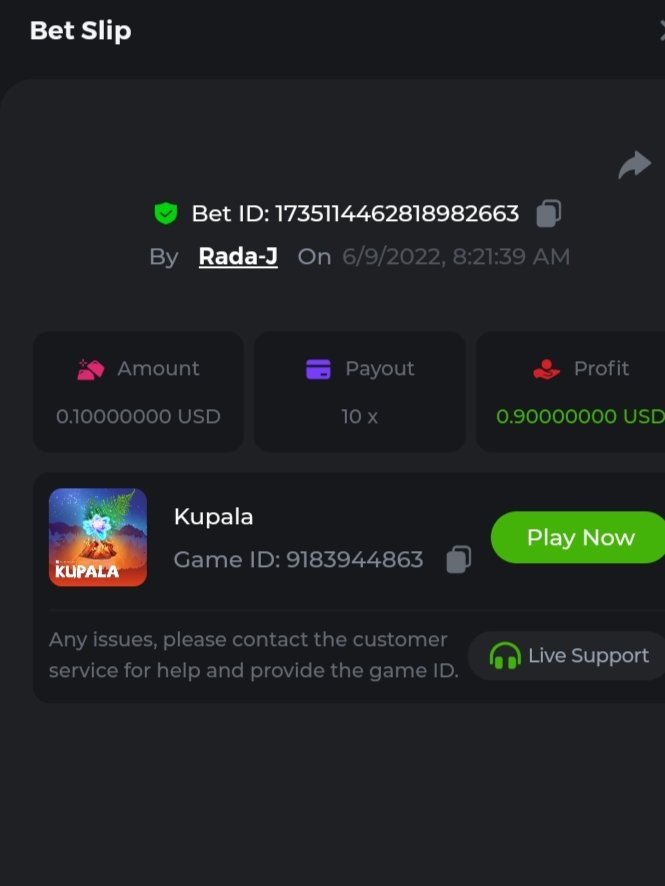The image size is (665, 886).
Task: Click the Game ID 9183944863 text
Action: pyautogui.click(x=298, y=559)
